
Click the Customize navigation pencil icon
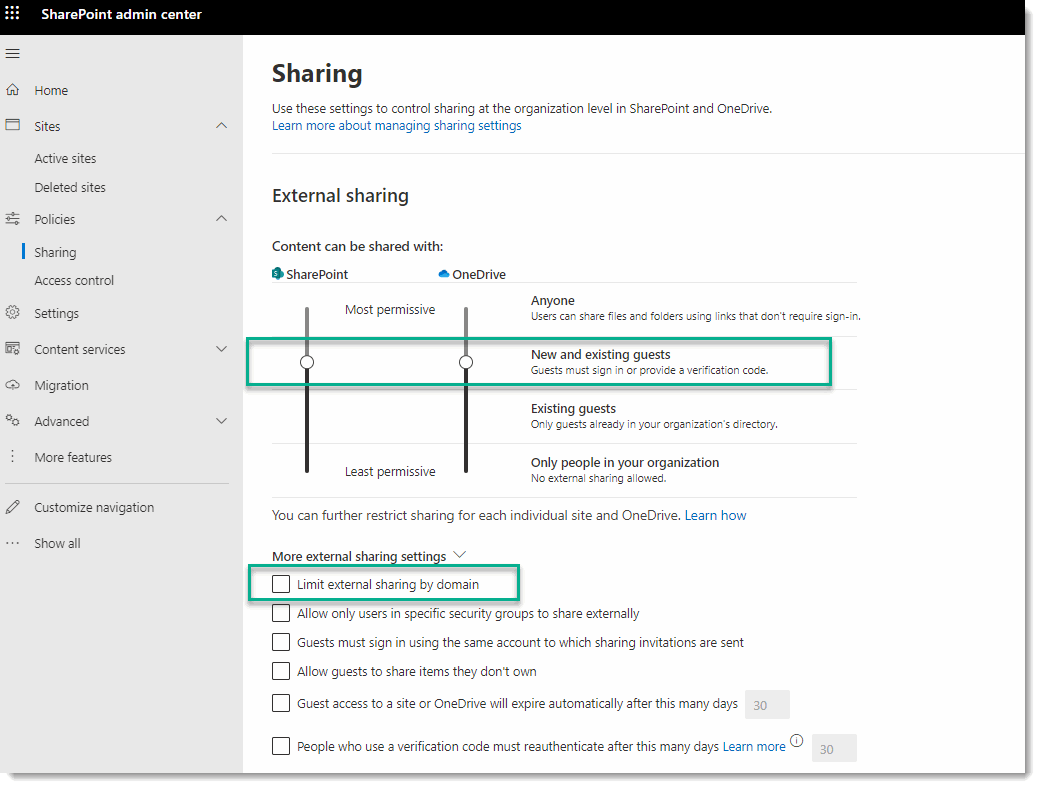(x=13, y=507)
